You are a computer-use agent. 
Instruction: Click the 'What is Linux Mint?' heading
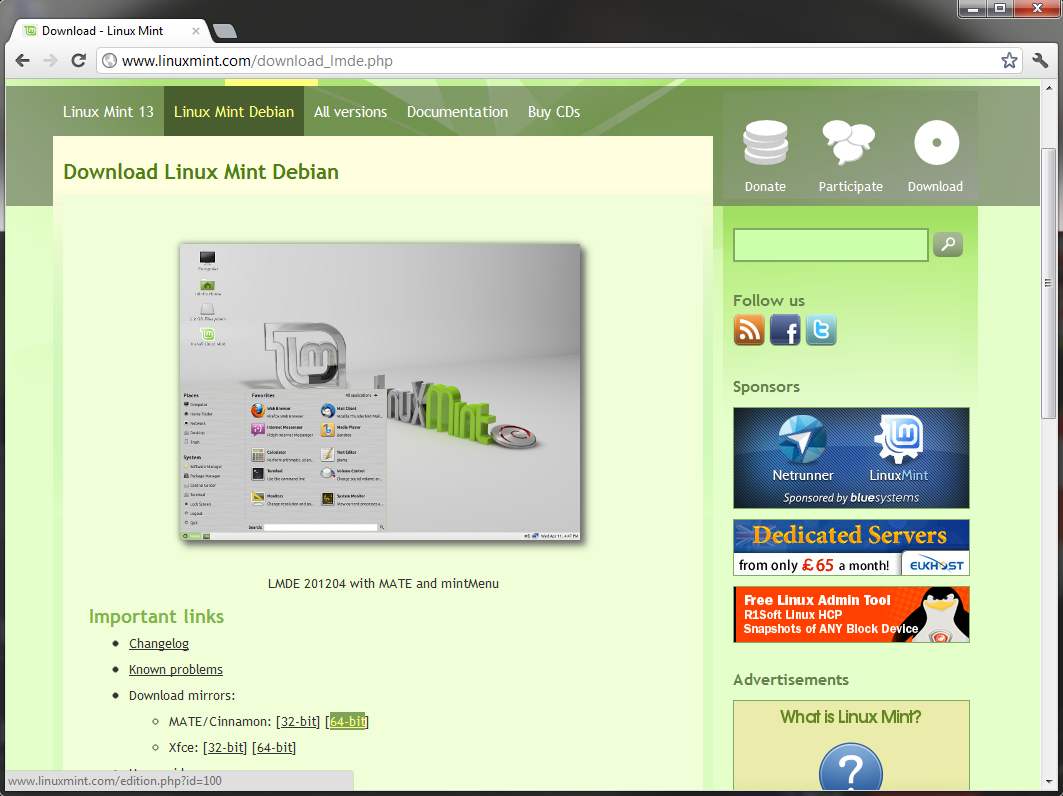[851, 717]
